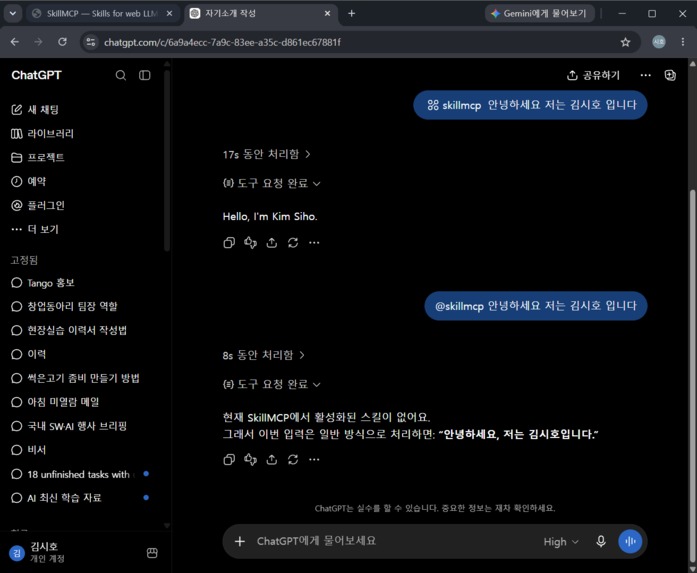Reload the current page
The image size is (697, 573).
pyautogui.click(x=62, y=42)
